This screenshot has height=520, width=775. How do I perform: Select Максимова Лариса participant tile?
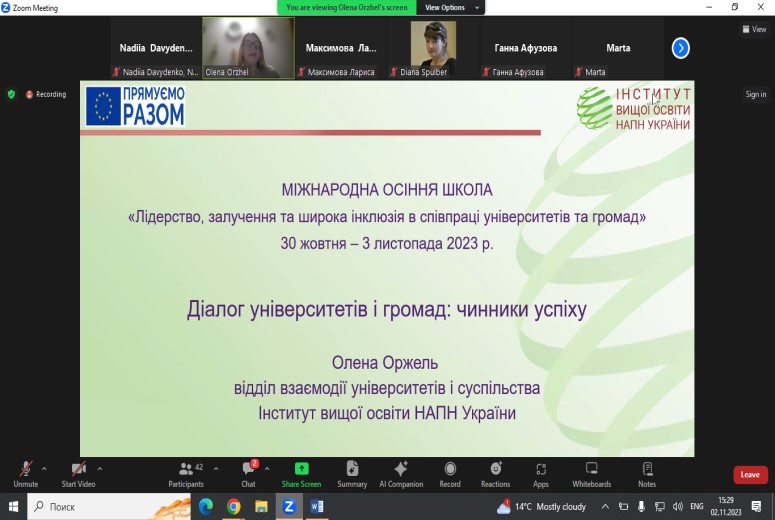coord(341,48)
